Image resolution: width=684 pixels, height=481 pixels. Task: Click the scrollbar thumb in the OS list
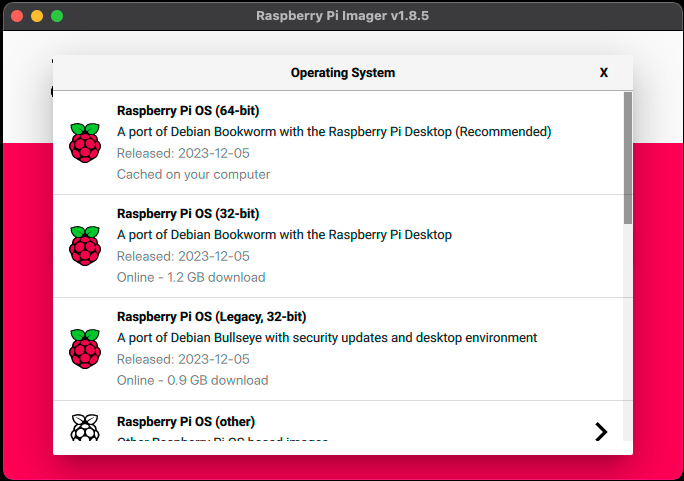pos(627,155)
